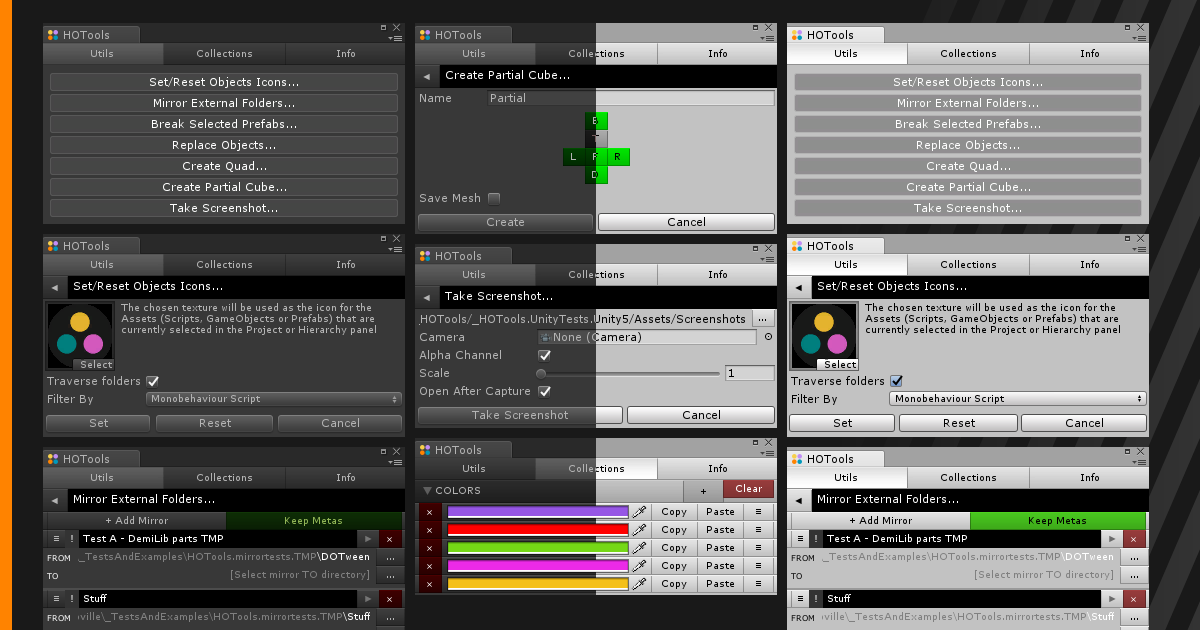Click the camera object picker circle icon
Screen dimensions: 1200x630
coord(768,338)
